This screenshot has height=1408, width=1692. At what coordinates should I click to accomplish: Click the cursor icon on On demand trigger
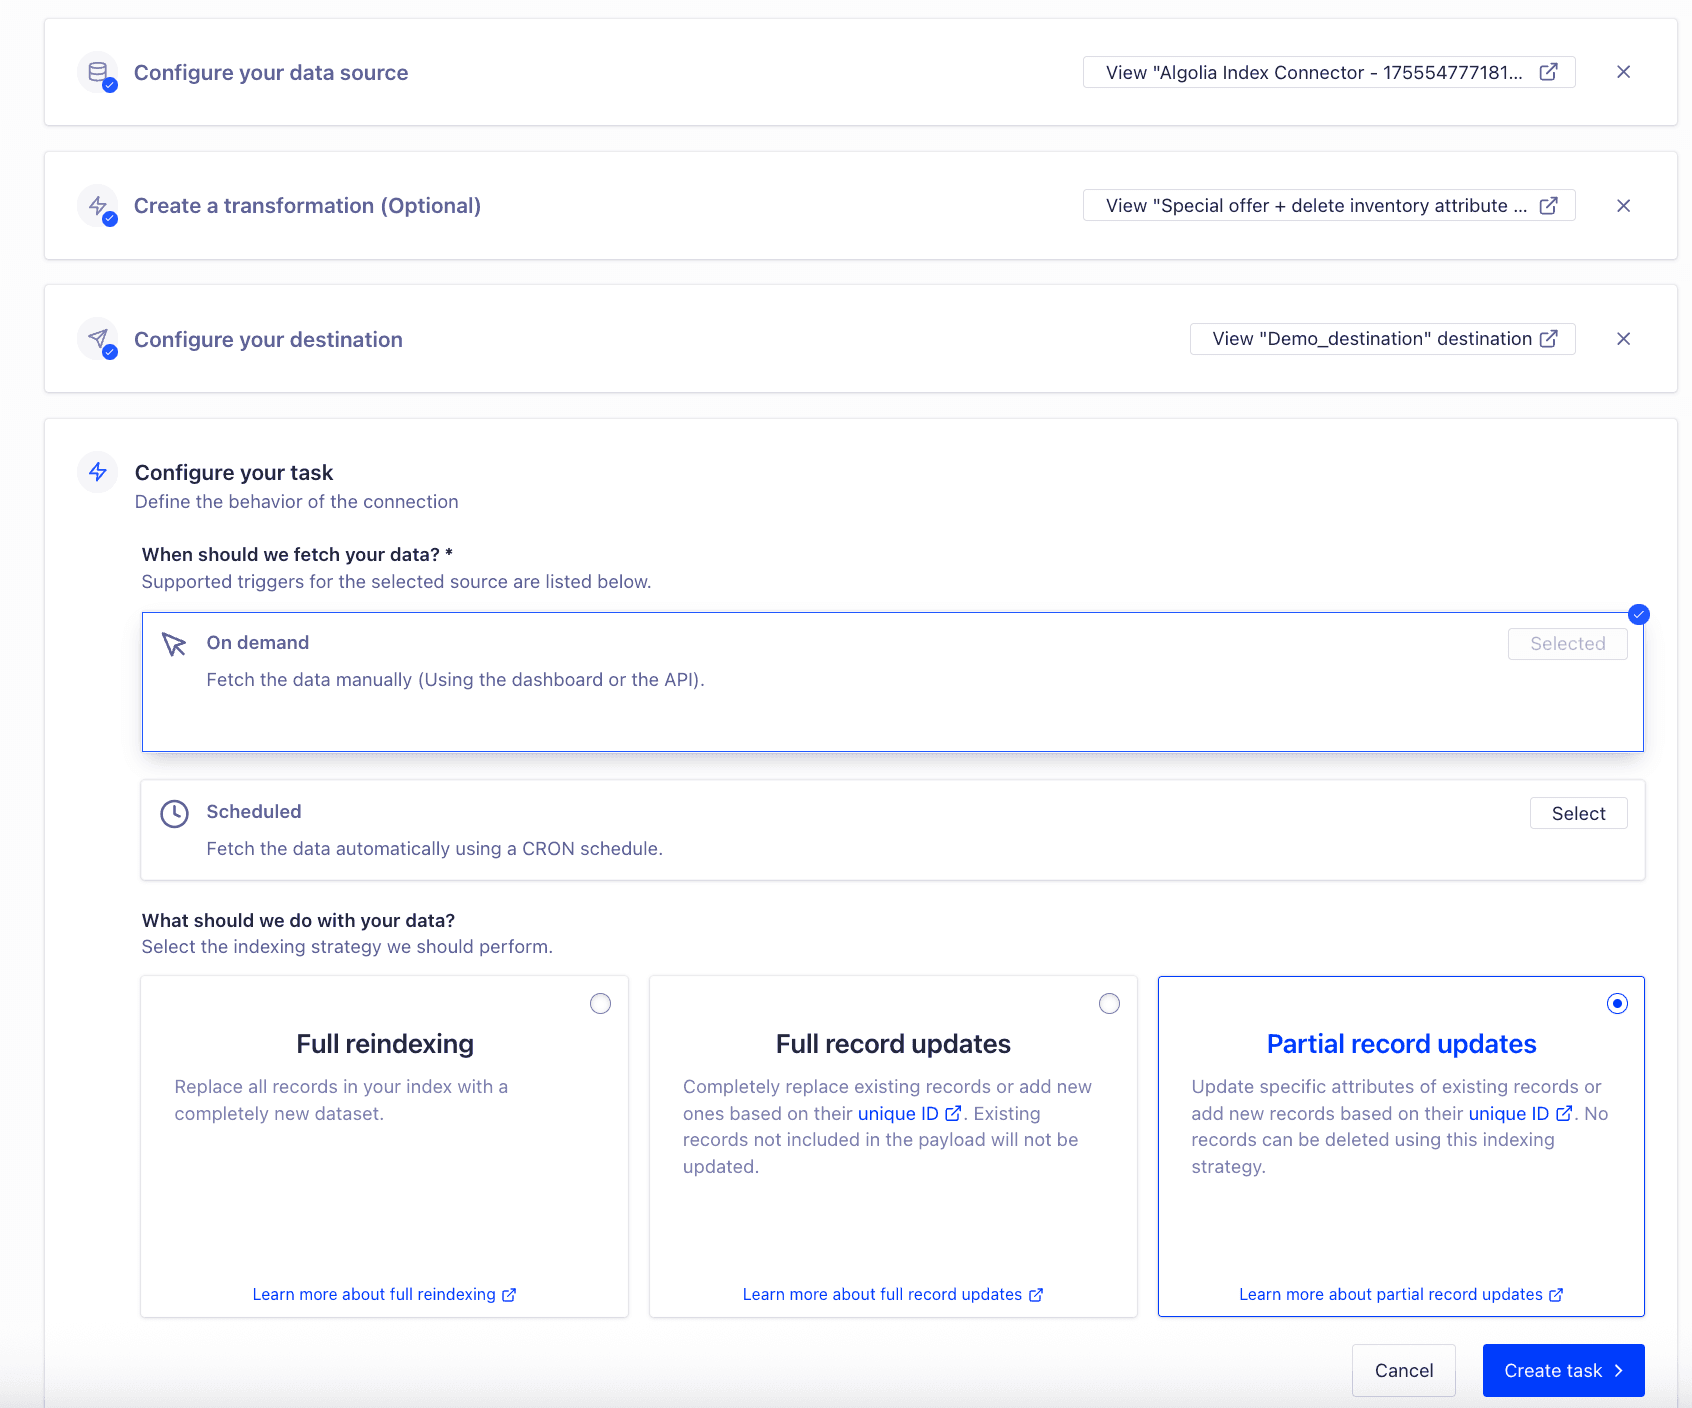[174, 645]
